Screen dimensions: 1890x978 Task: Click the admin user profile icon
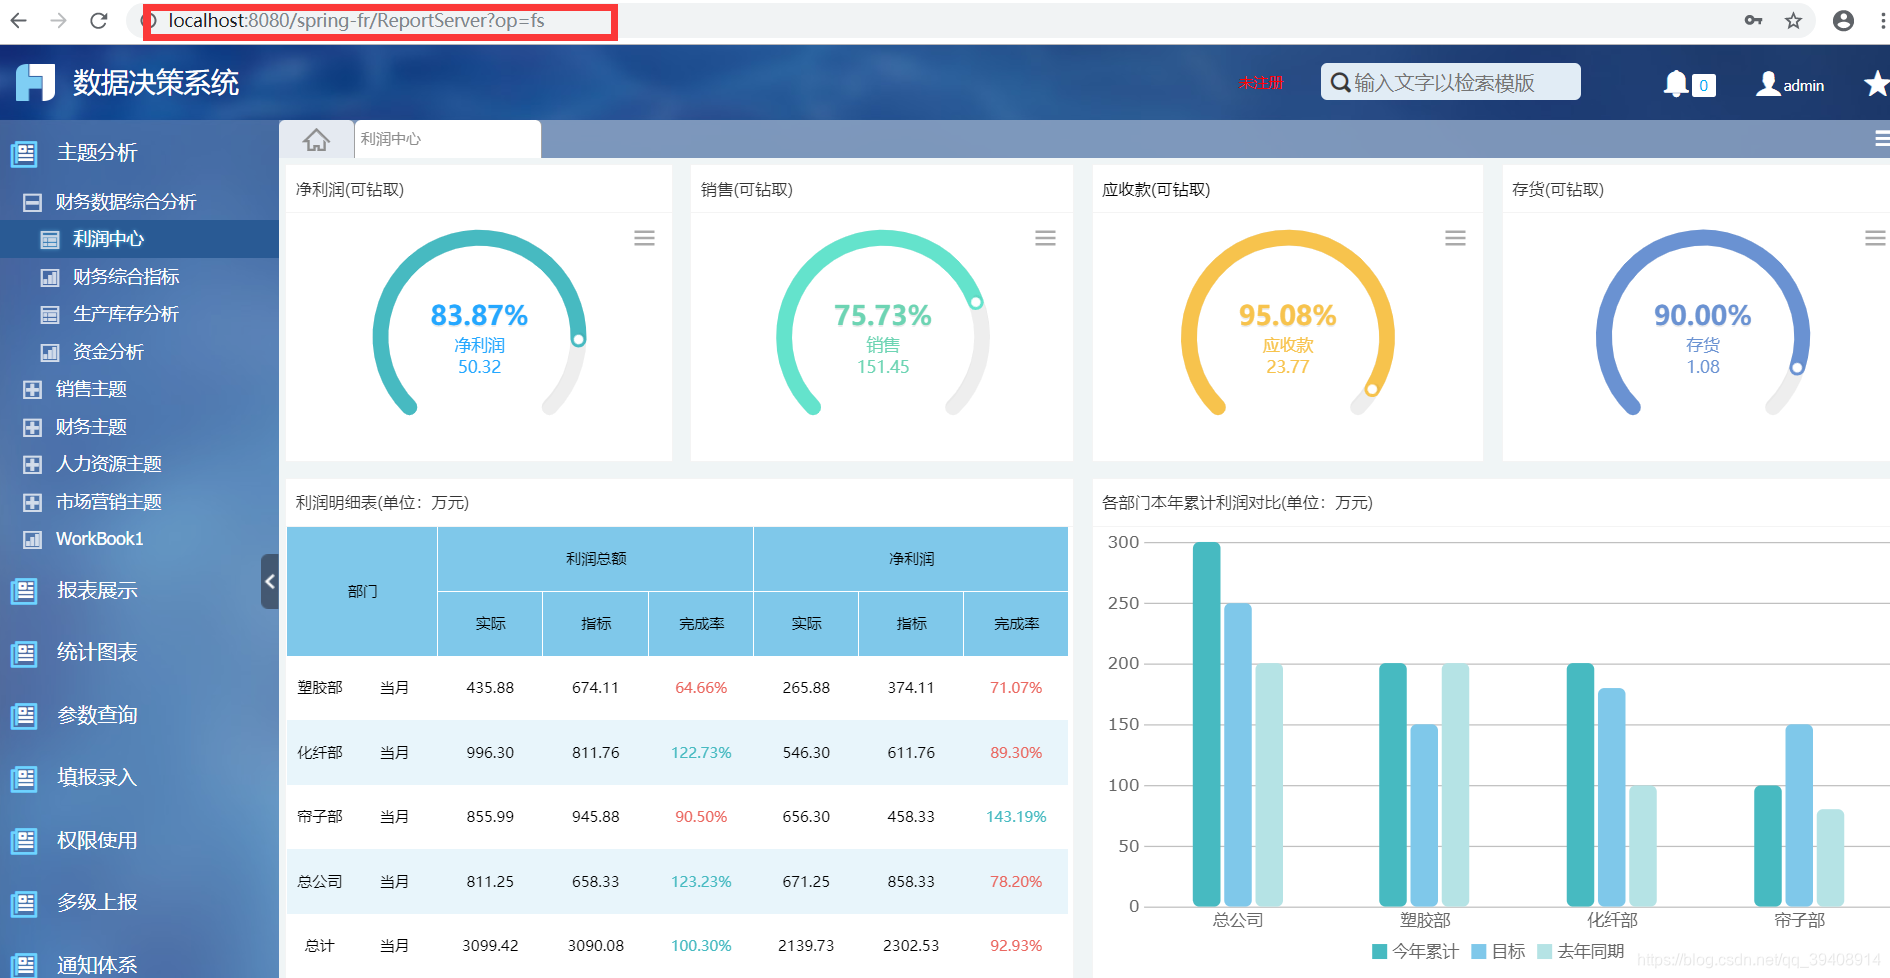(1768, 84)
